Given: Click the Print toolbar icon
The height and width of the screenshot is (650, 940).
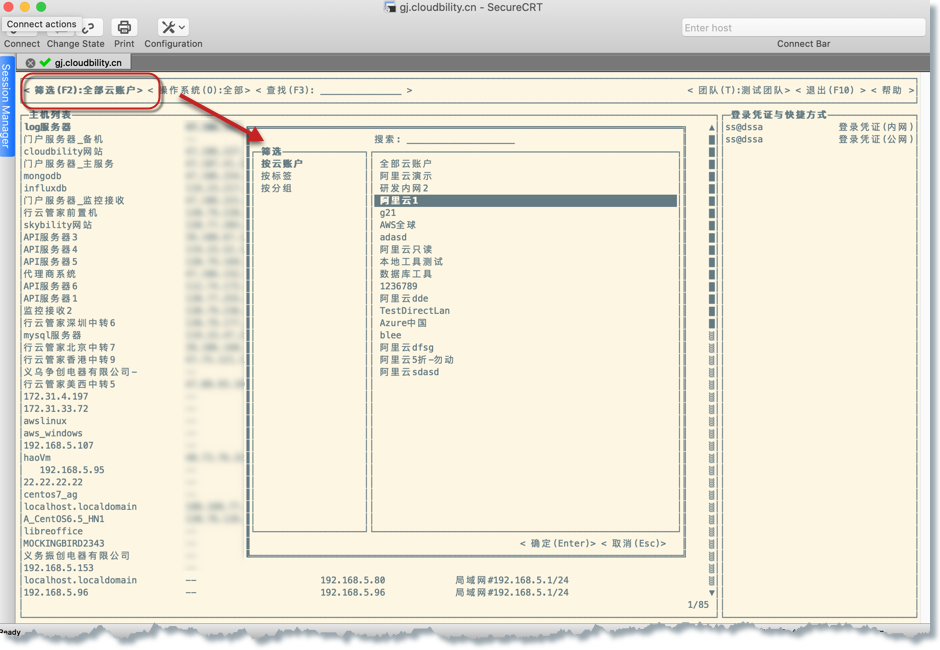Looking at the screenshot, I should coord(124,28).
